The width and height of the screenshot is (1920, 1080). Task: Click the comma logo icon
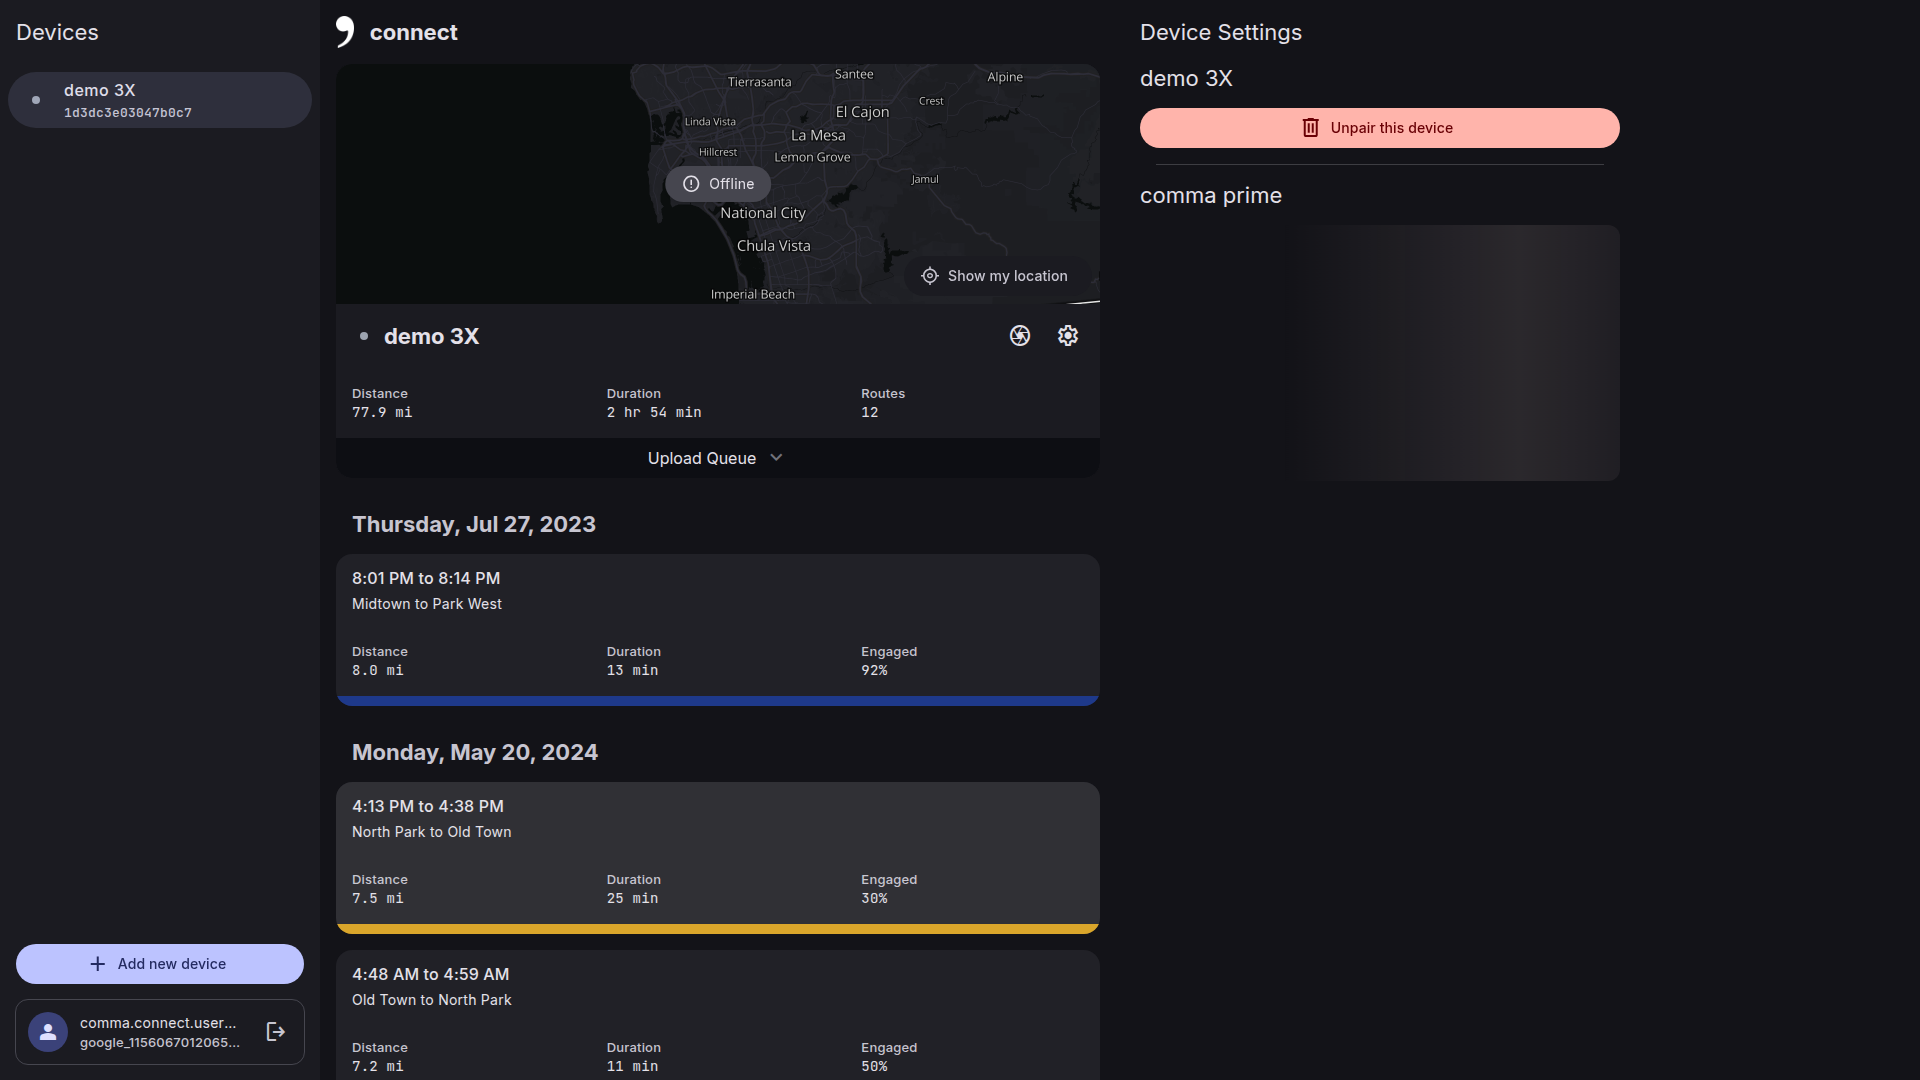pyautogui.click(x=345, y=32)
